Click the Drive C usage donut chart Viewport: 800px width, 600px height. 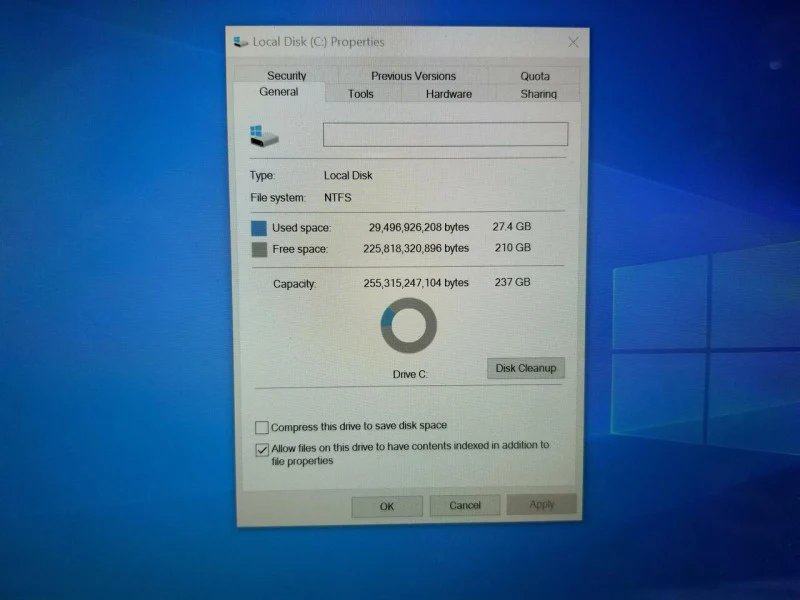[409, 326]
